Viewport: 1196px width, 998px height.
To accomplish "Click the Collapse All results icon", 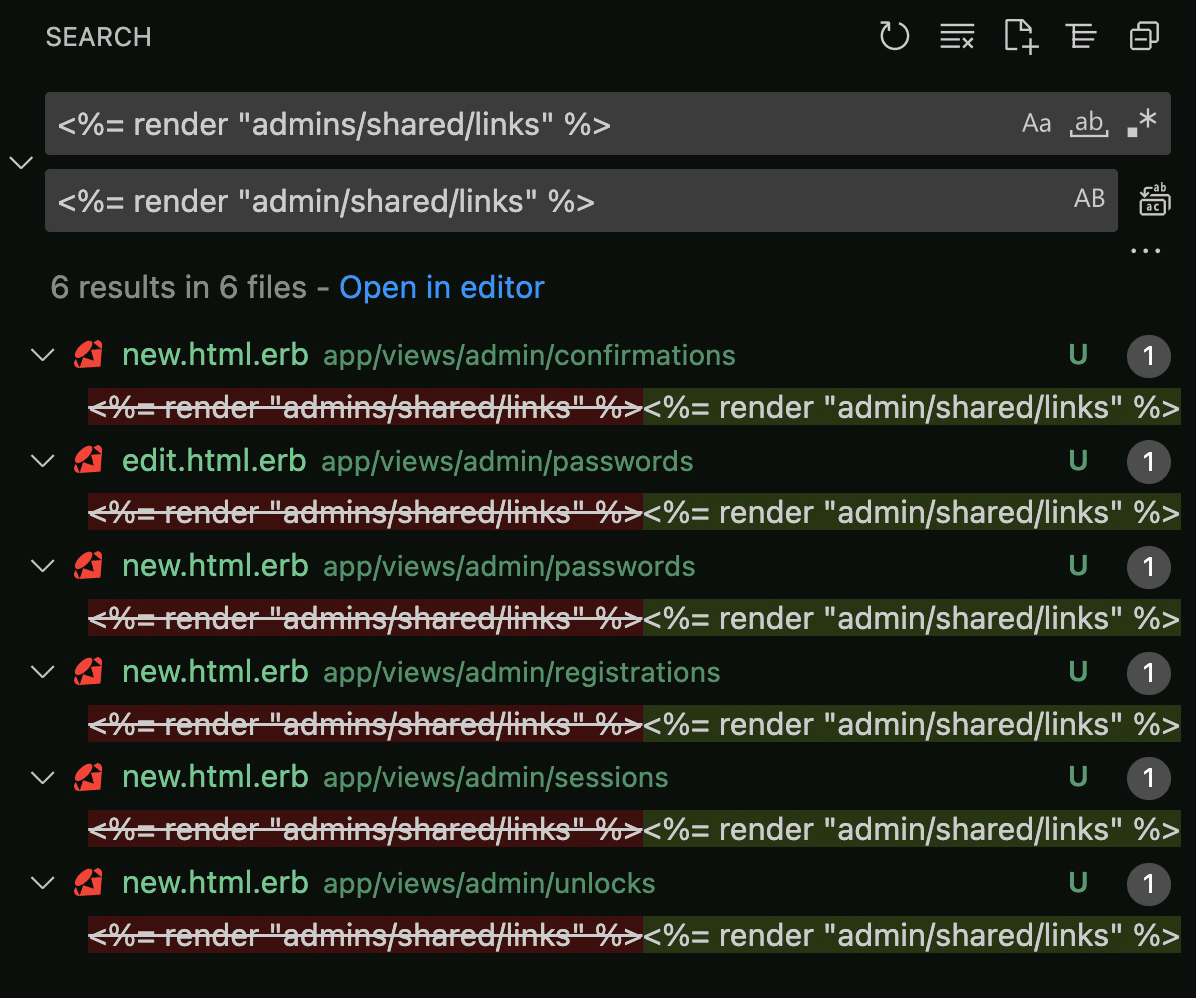I will (x=1143, y=37).
